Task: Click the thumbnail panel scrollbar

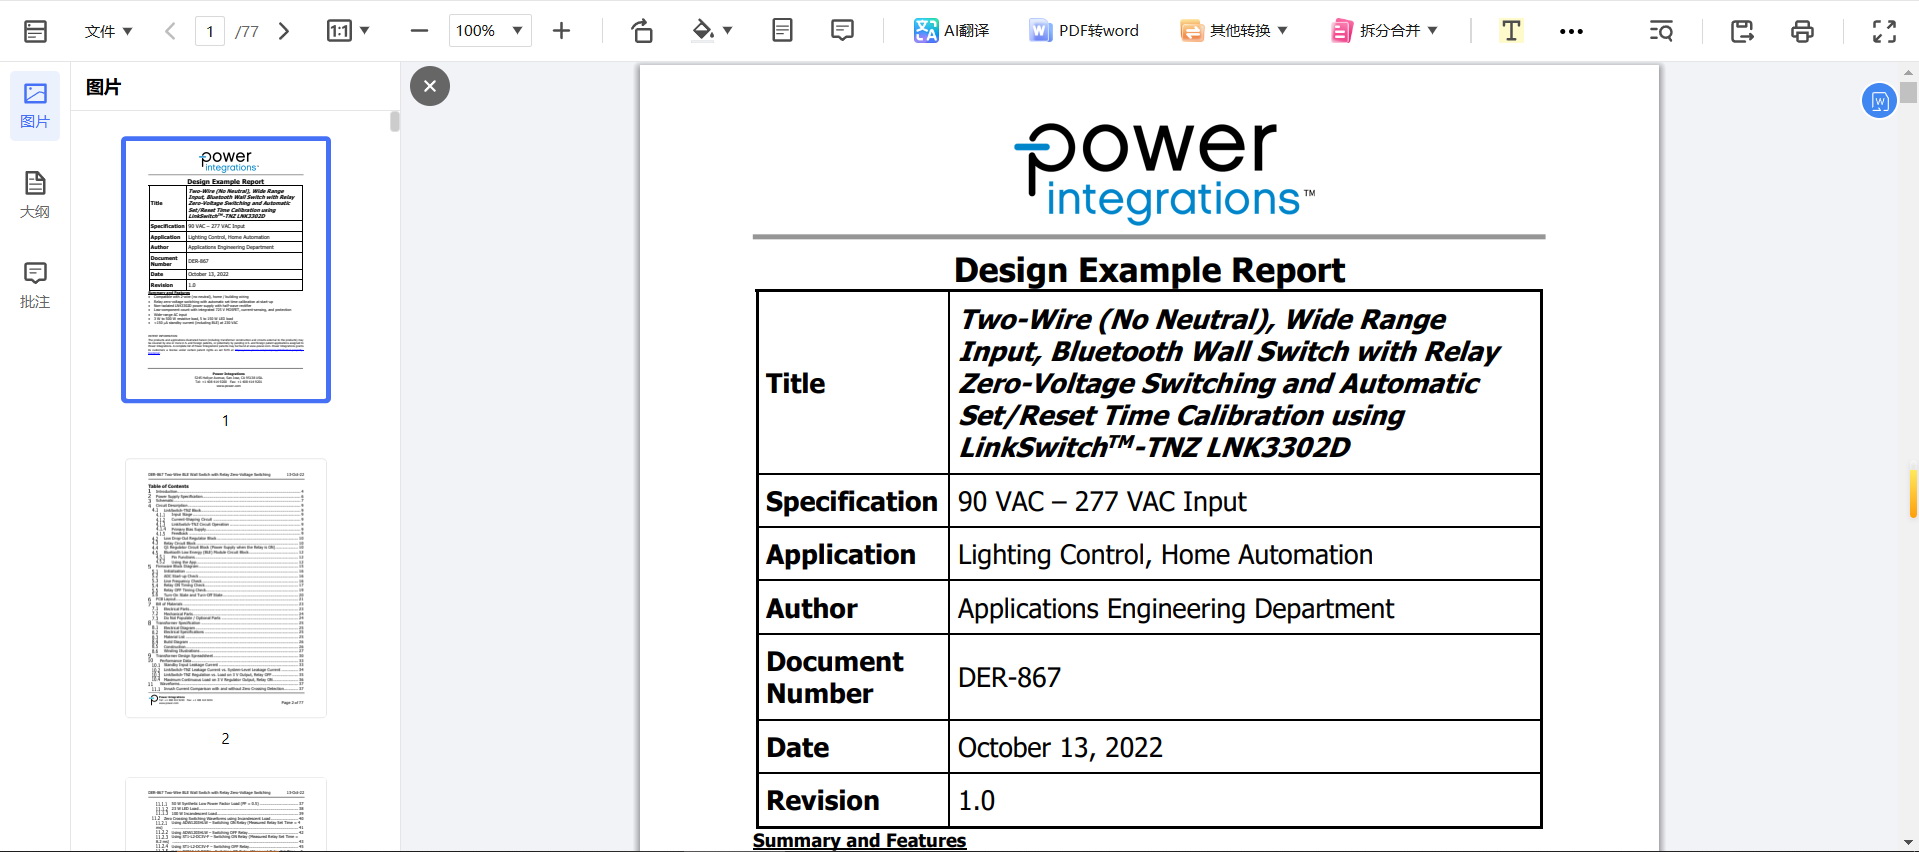Action: pyautogui.click(x=395, y=121)
